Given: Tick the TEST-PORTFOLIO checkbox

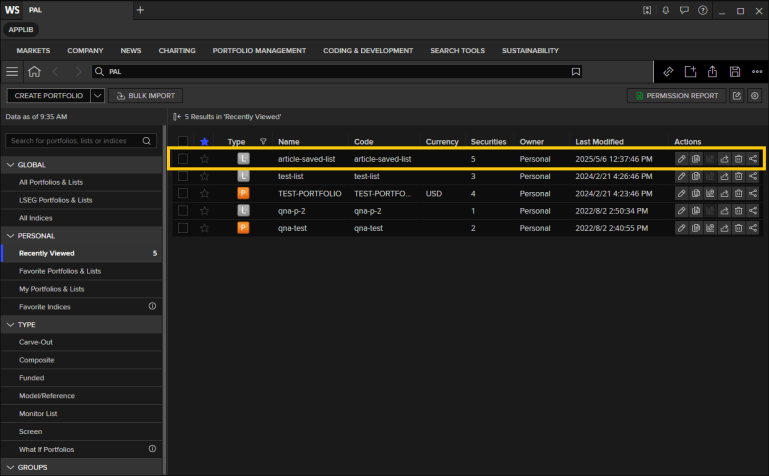Looking at the screenshot, I should 183,194.
